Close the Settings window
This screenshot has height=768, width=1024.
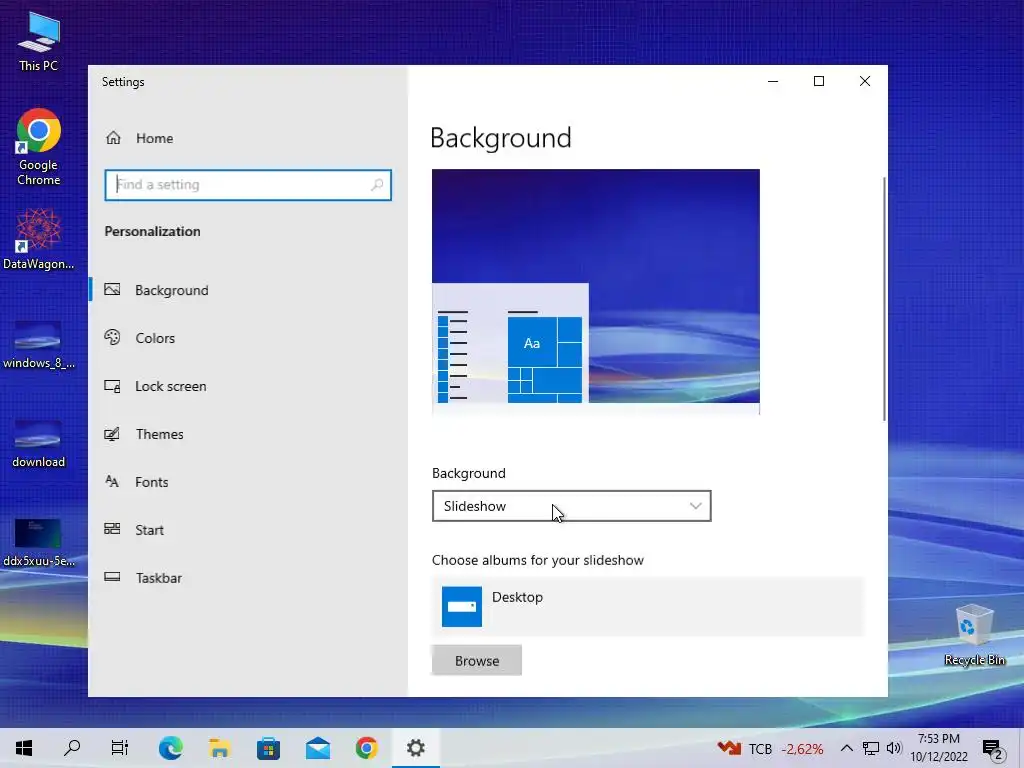(x=865, y=81)
